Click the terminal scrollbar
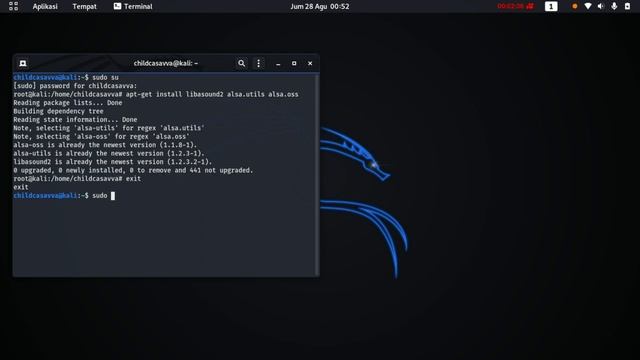 (317, 175)
